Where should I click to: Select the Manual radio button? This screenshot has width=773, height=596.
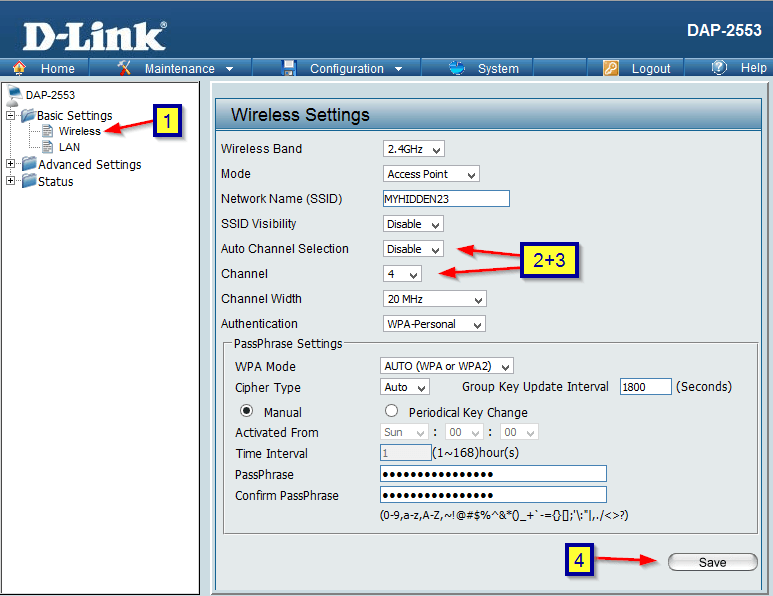[x=246, y=411]
